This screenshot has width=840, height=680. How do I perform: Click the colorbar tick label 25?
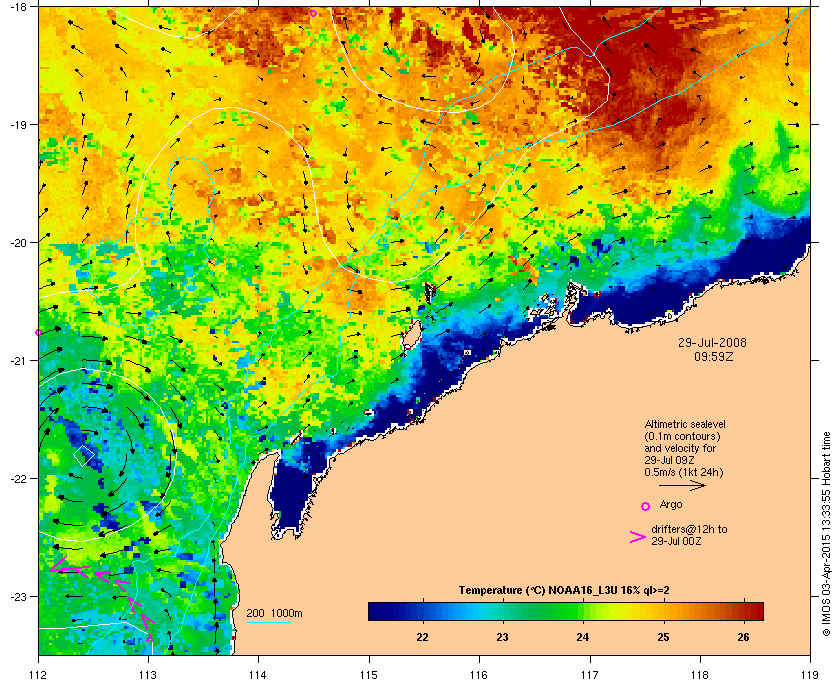tap(663, 637)
